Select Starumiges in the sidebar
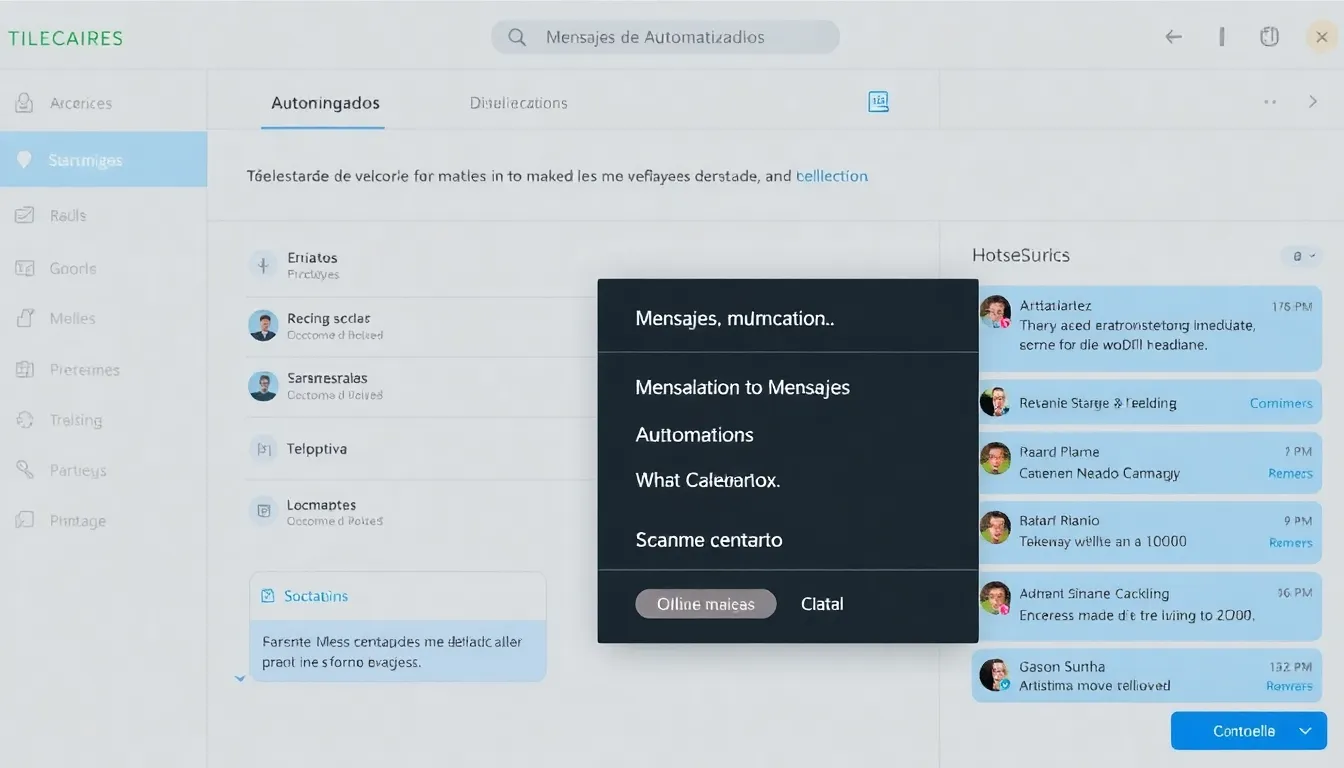Image resolution: width=1344 pixels, height=768 pixels. [103, 160]
